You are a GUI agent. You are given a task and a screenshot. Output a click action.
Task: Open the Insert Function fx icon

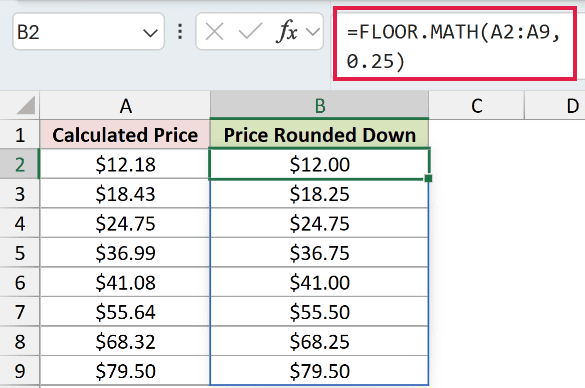point(287,31)
